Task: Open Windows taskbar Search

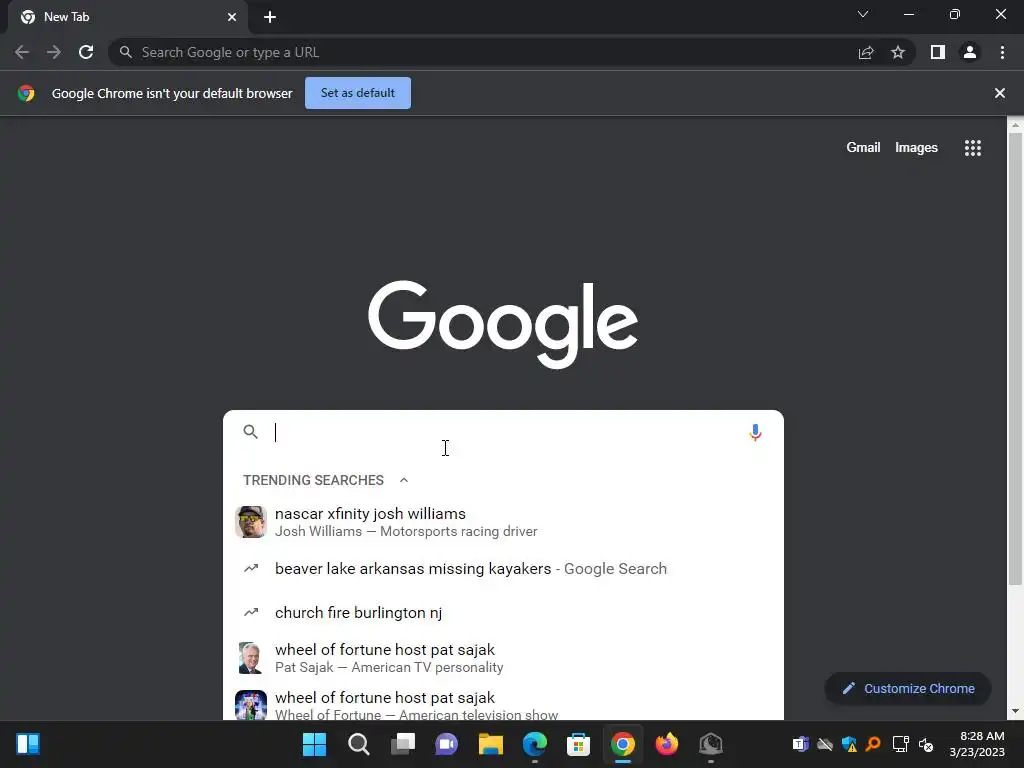Action: click(359, 744)
